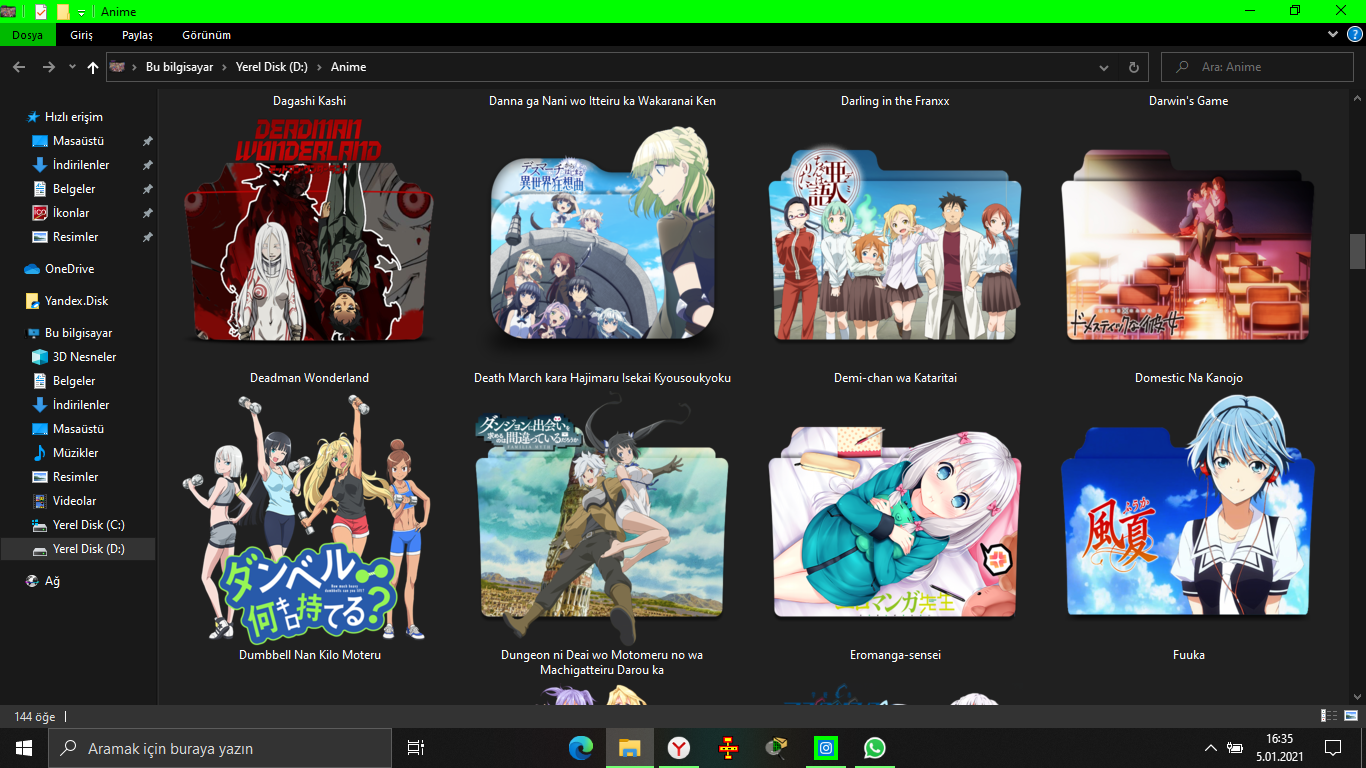Image resolution: width=1366 pixels, height=768 pixels.
Task: Focus the Ara: Anime search box
Action: [1256, 67]
